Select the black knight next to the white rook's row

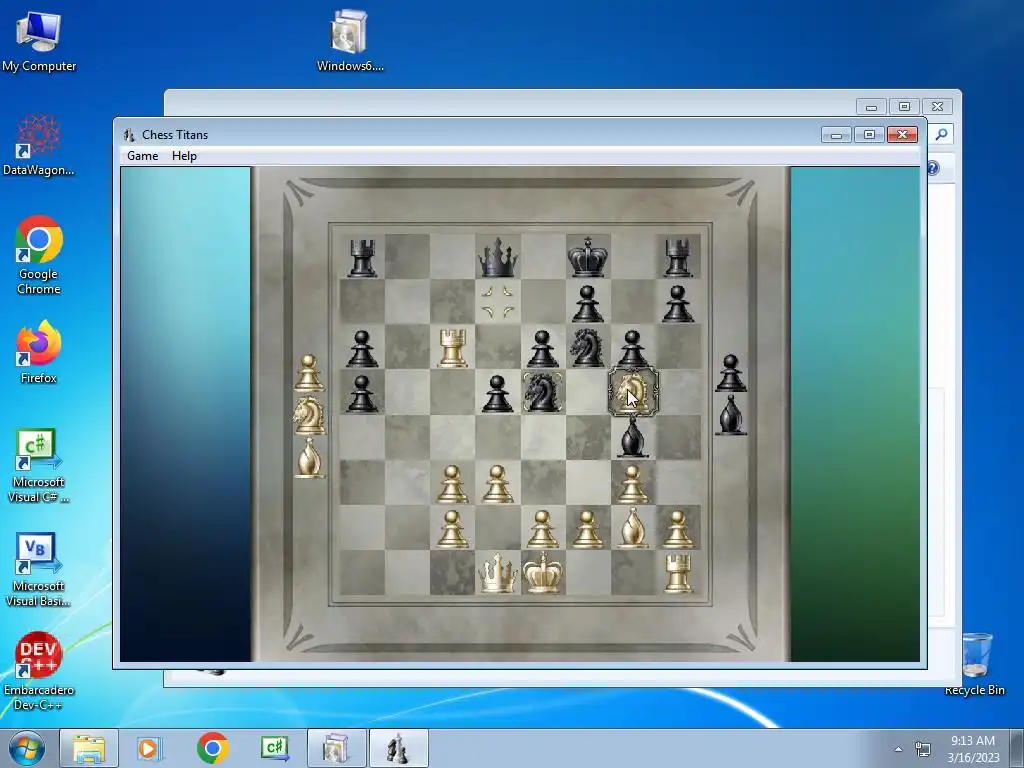(x=586, y=346)
